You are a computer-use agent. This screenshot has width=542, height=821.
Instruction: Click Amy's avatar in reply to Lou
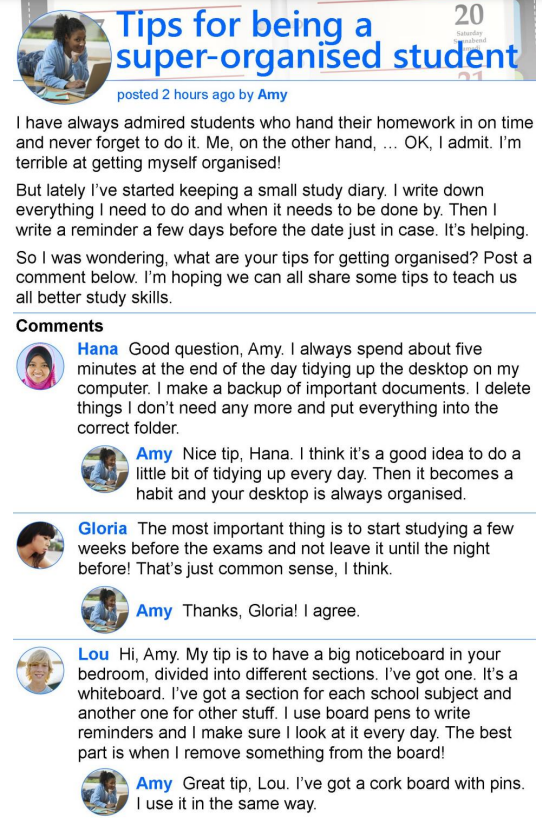(x=105, y=792)
